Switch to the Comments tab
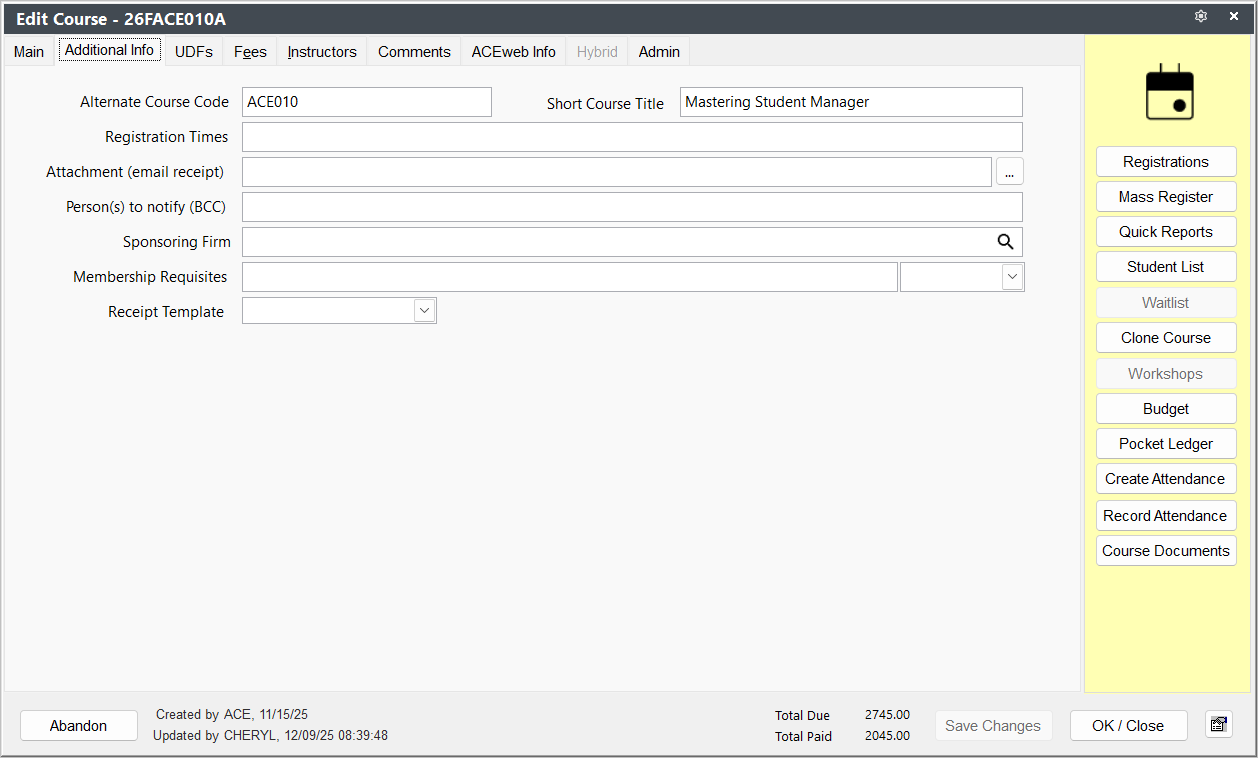The height and width of the screenshot is (758, 1258). click(414, 52)
